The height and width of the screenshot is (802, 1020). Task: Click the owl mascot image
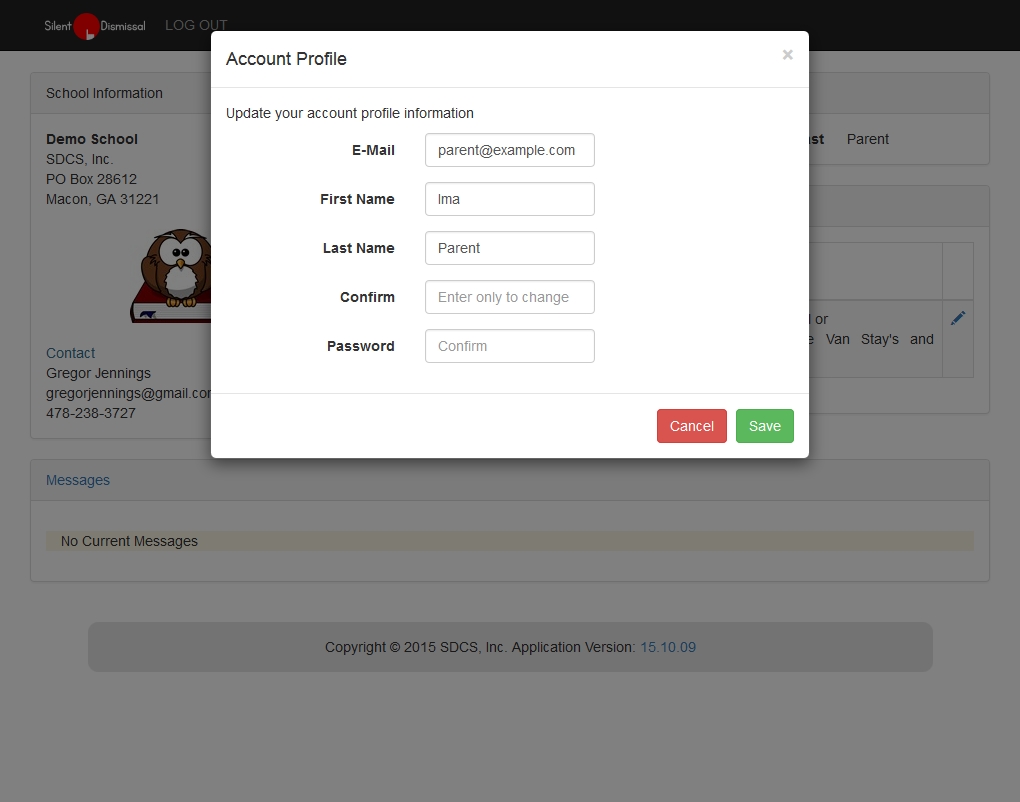(x=176, y=275)
